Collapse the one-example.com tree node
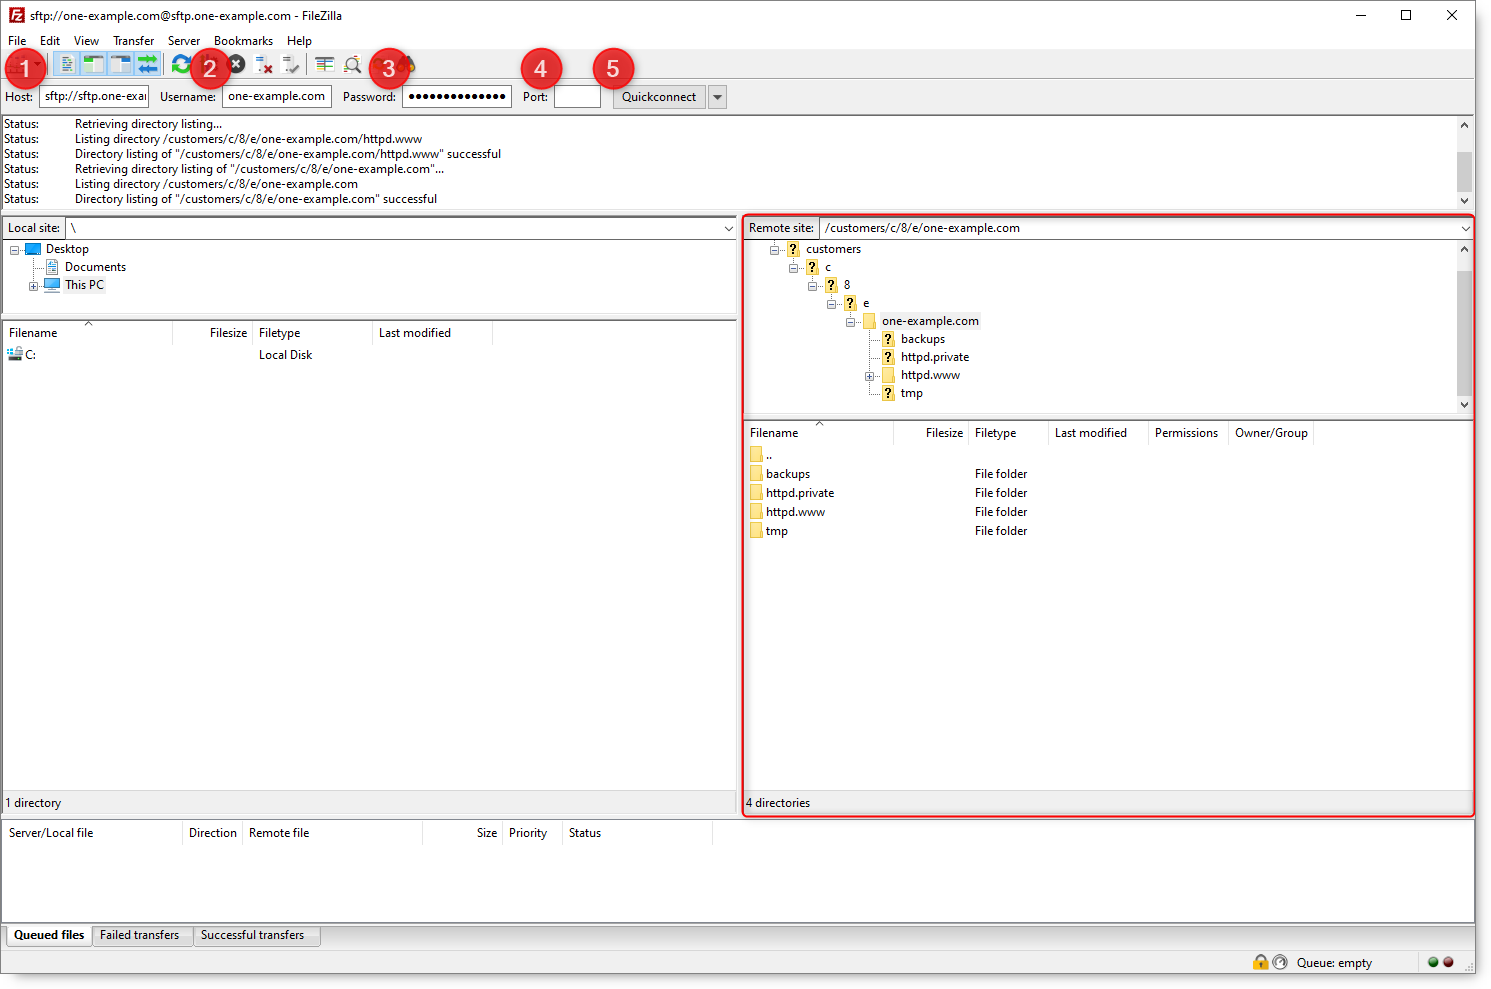This screenshot has height=989, width=1491. tap(851, 321)
